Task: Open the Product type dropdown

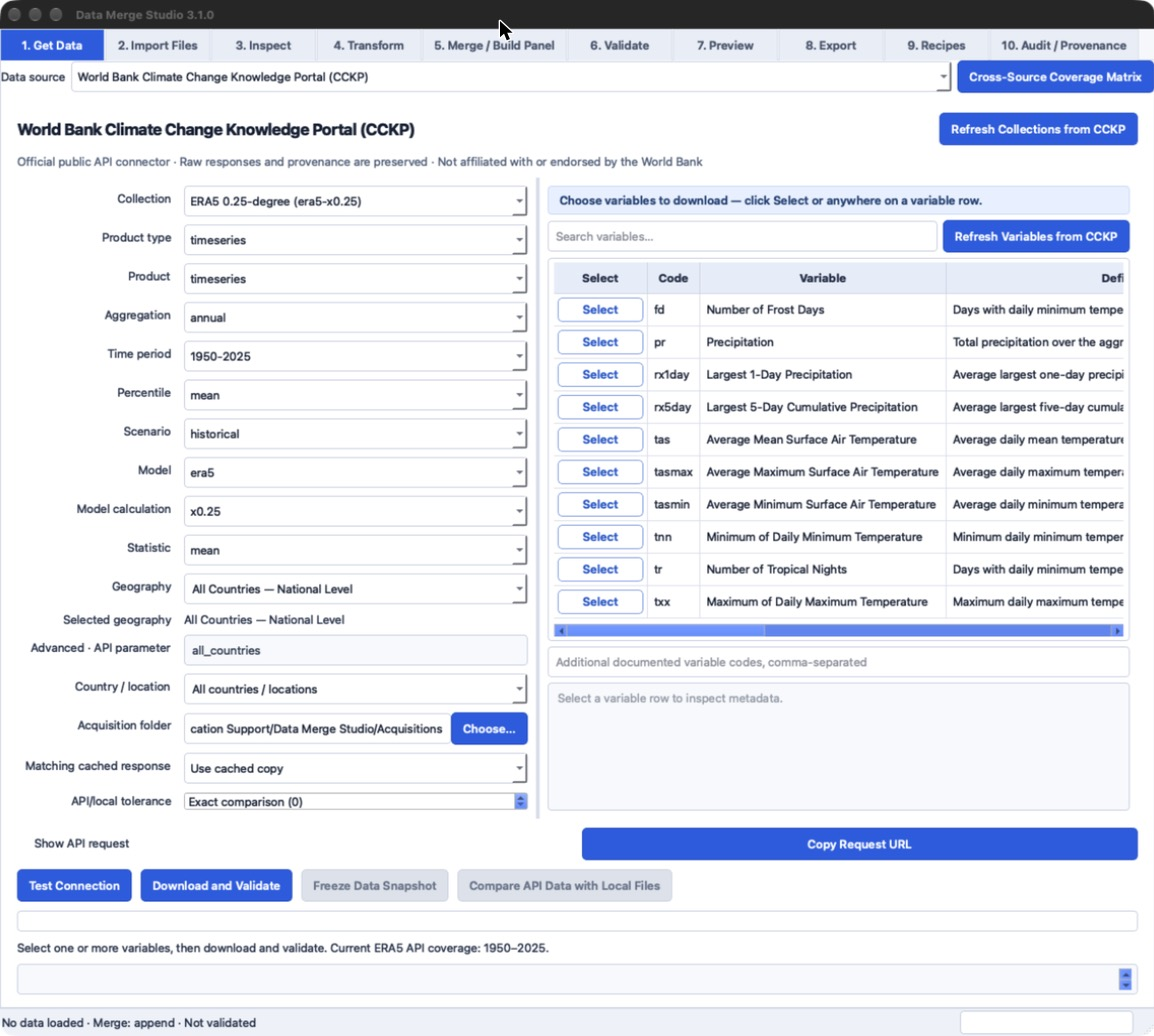Action: click(x=355, y=240)
